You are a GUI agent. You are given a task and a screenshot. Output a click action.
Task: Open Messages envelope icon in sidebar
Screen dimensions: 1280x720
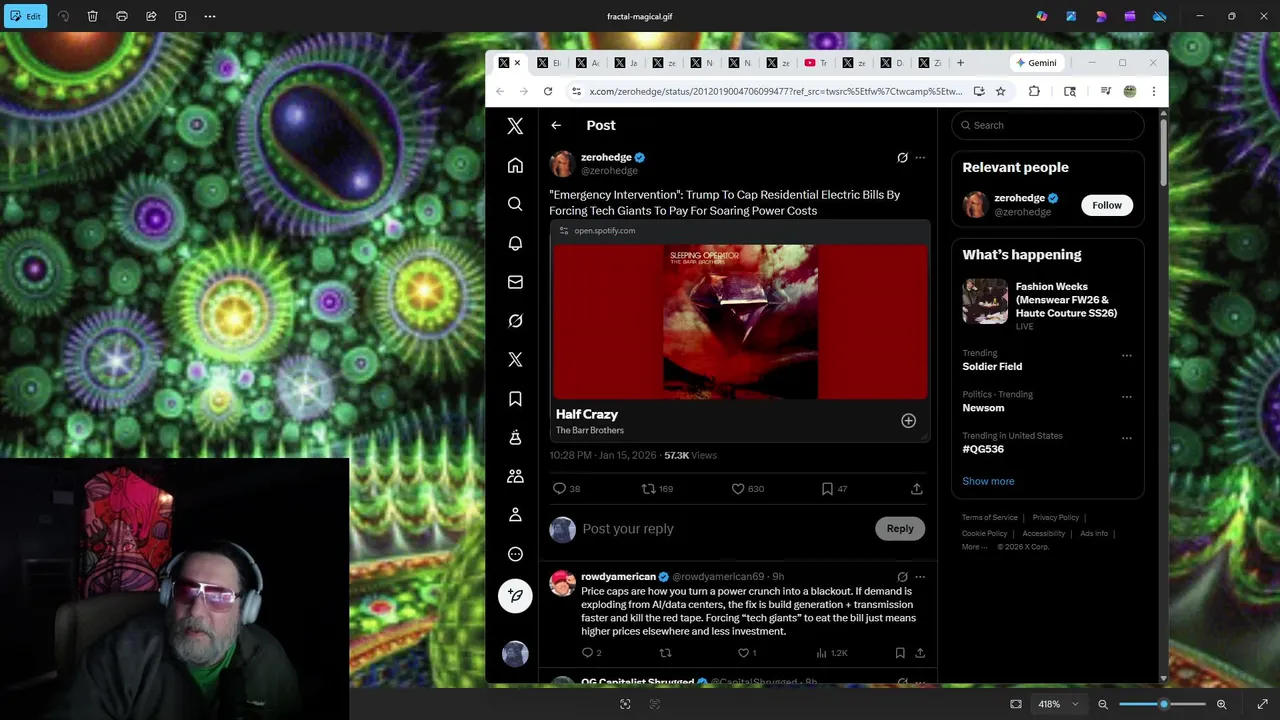click(515, 282)
